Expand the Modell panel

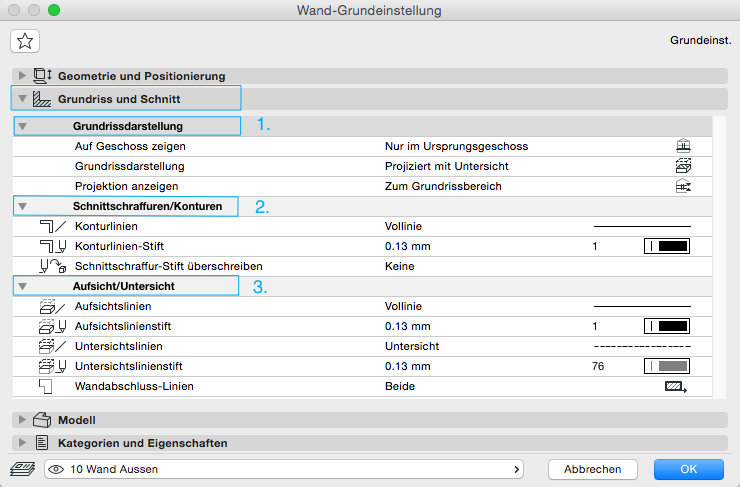point(23,420)
